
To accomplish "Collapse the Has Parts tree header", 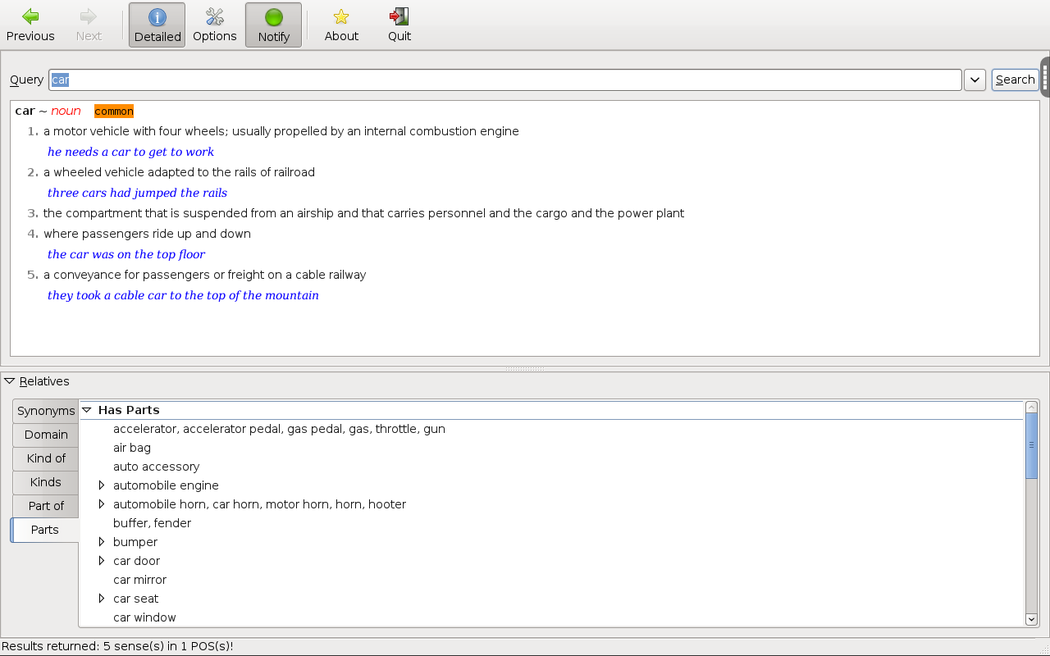I will (87, 410).
